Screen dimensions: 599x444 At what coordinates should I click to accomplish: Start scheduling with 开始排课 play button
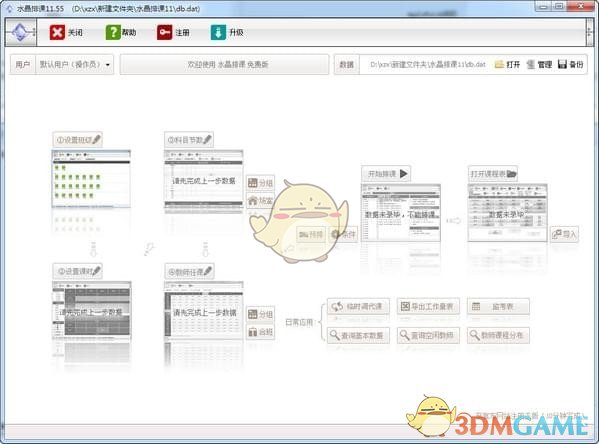386,174
